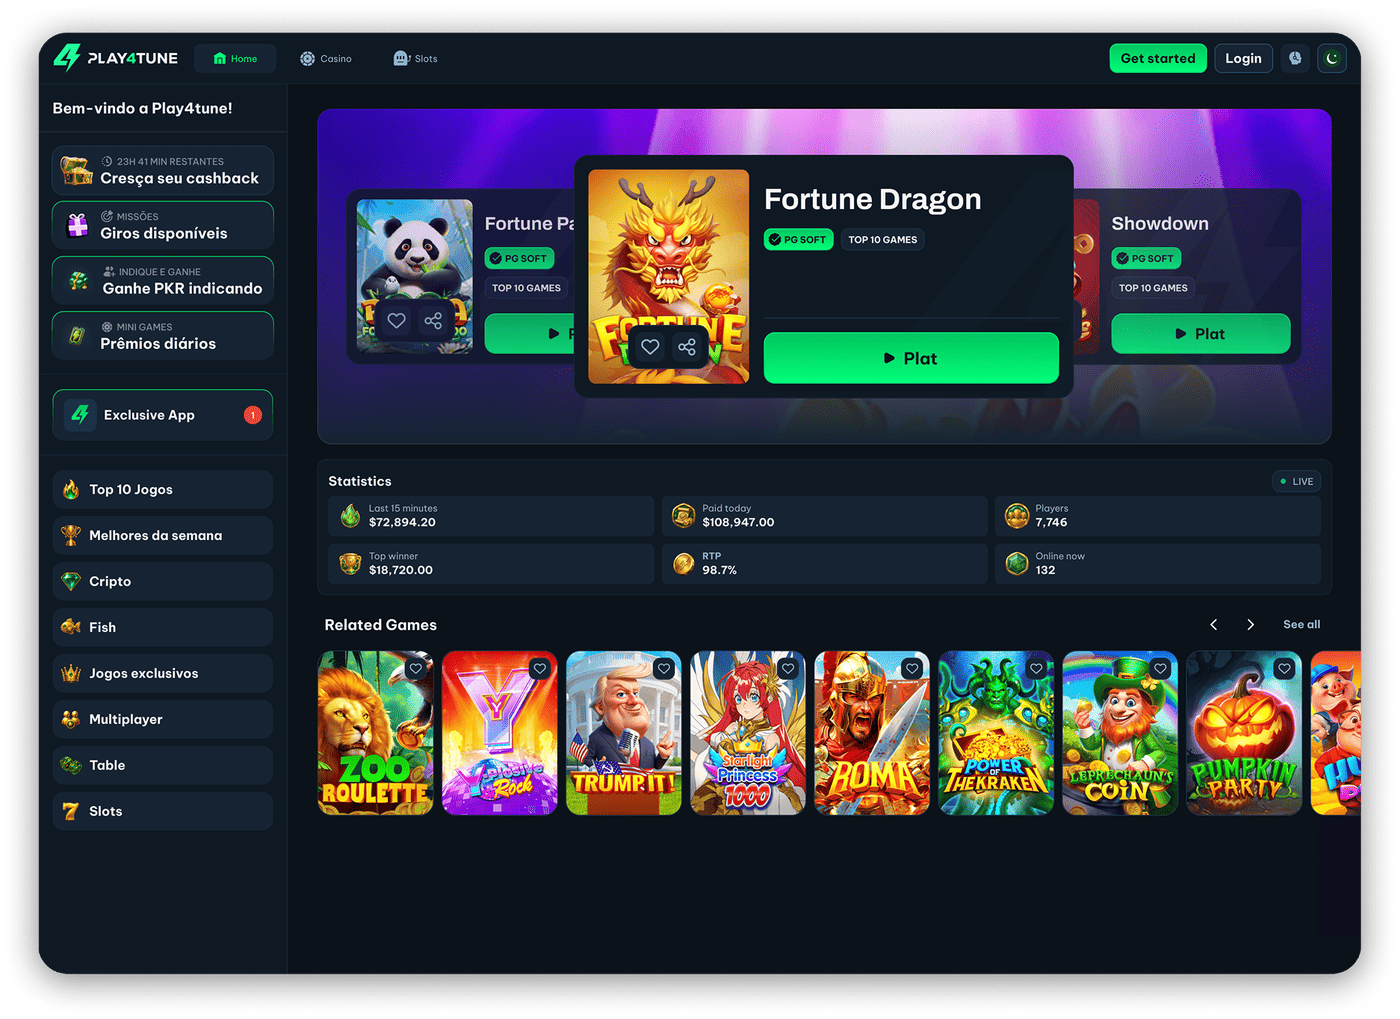The height and width of the screenshot is (1019, 1400).
Task: Switch to the Slots tab in header
Action: click(415, 59)
